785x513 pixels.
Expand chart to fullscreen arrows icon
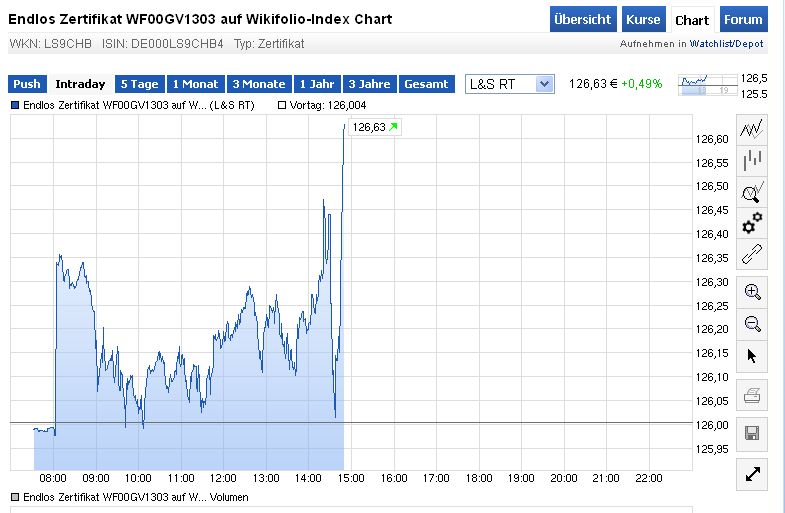coord(751,474)
